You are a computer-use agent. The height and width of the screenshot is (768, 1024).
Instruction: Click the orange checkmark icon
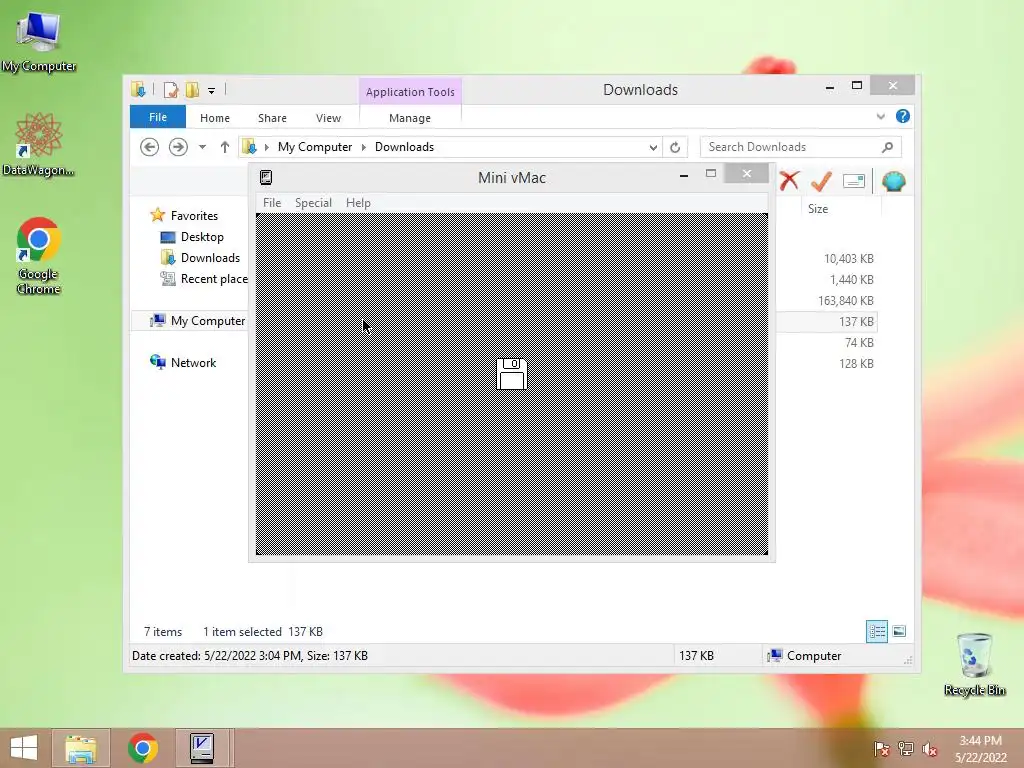(x=821, y=181)
